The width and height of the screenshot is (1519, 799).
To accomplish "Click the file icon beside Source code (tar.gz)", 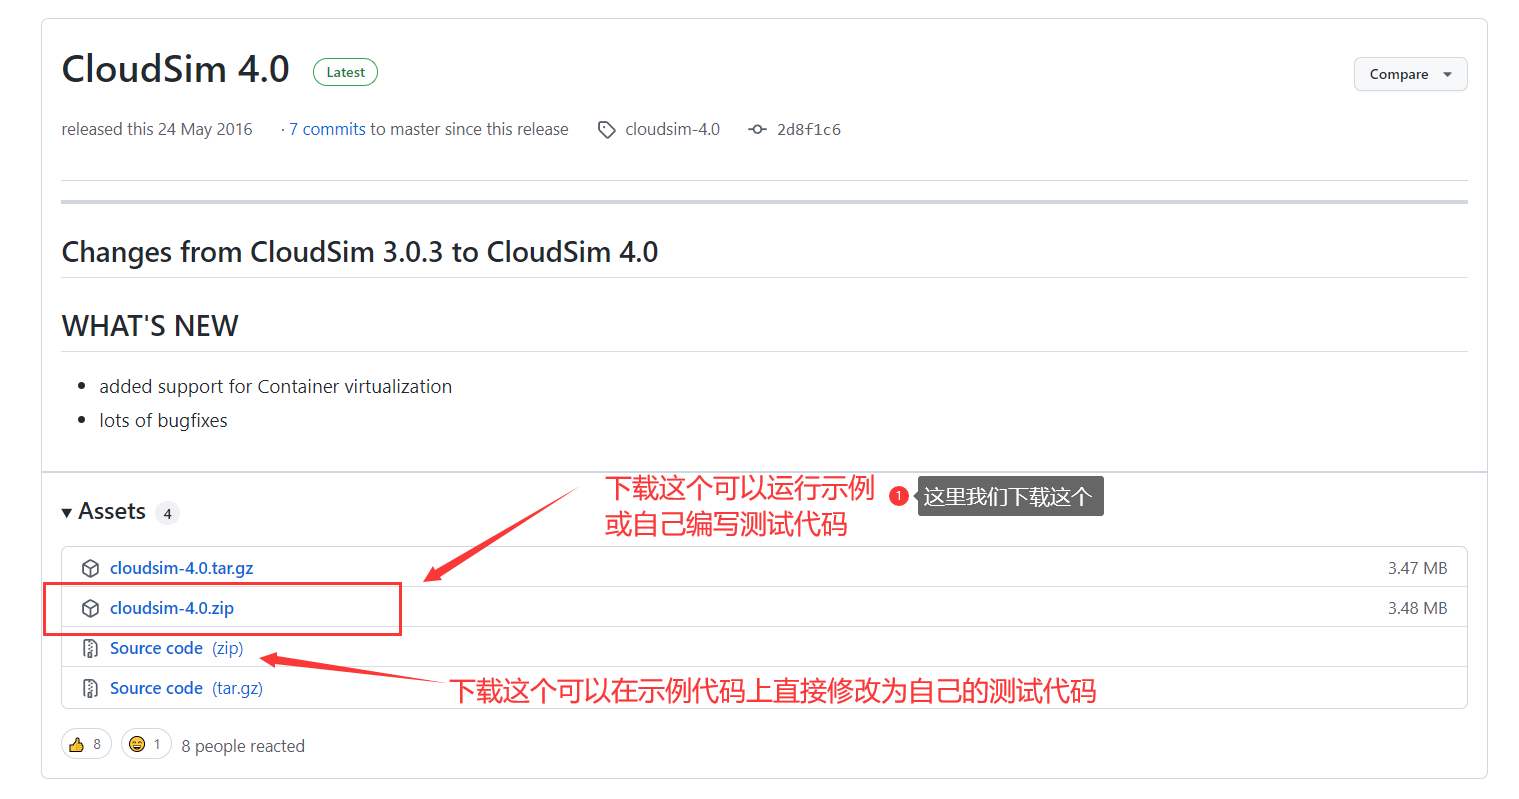I will [91, 687].
